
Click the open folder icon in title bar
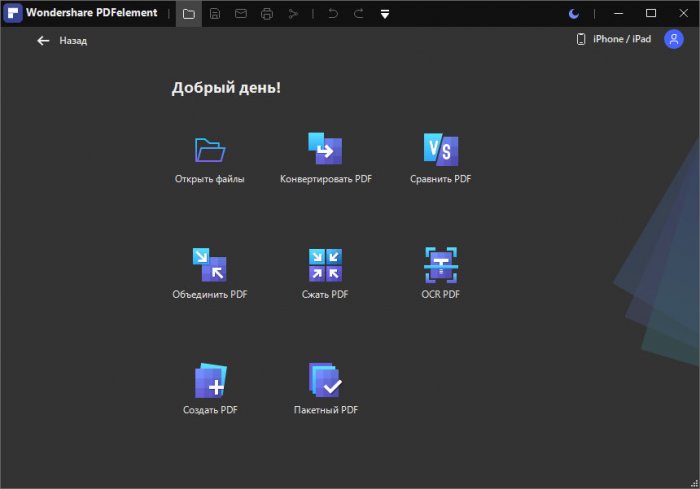tap(189, 14)
